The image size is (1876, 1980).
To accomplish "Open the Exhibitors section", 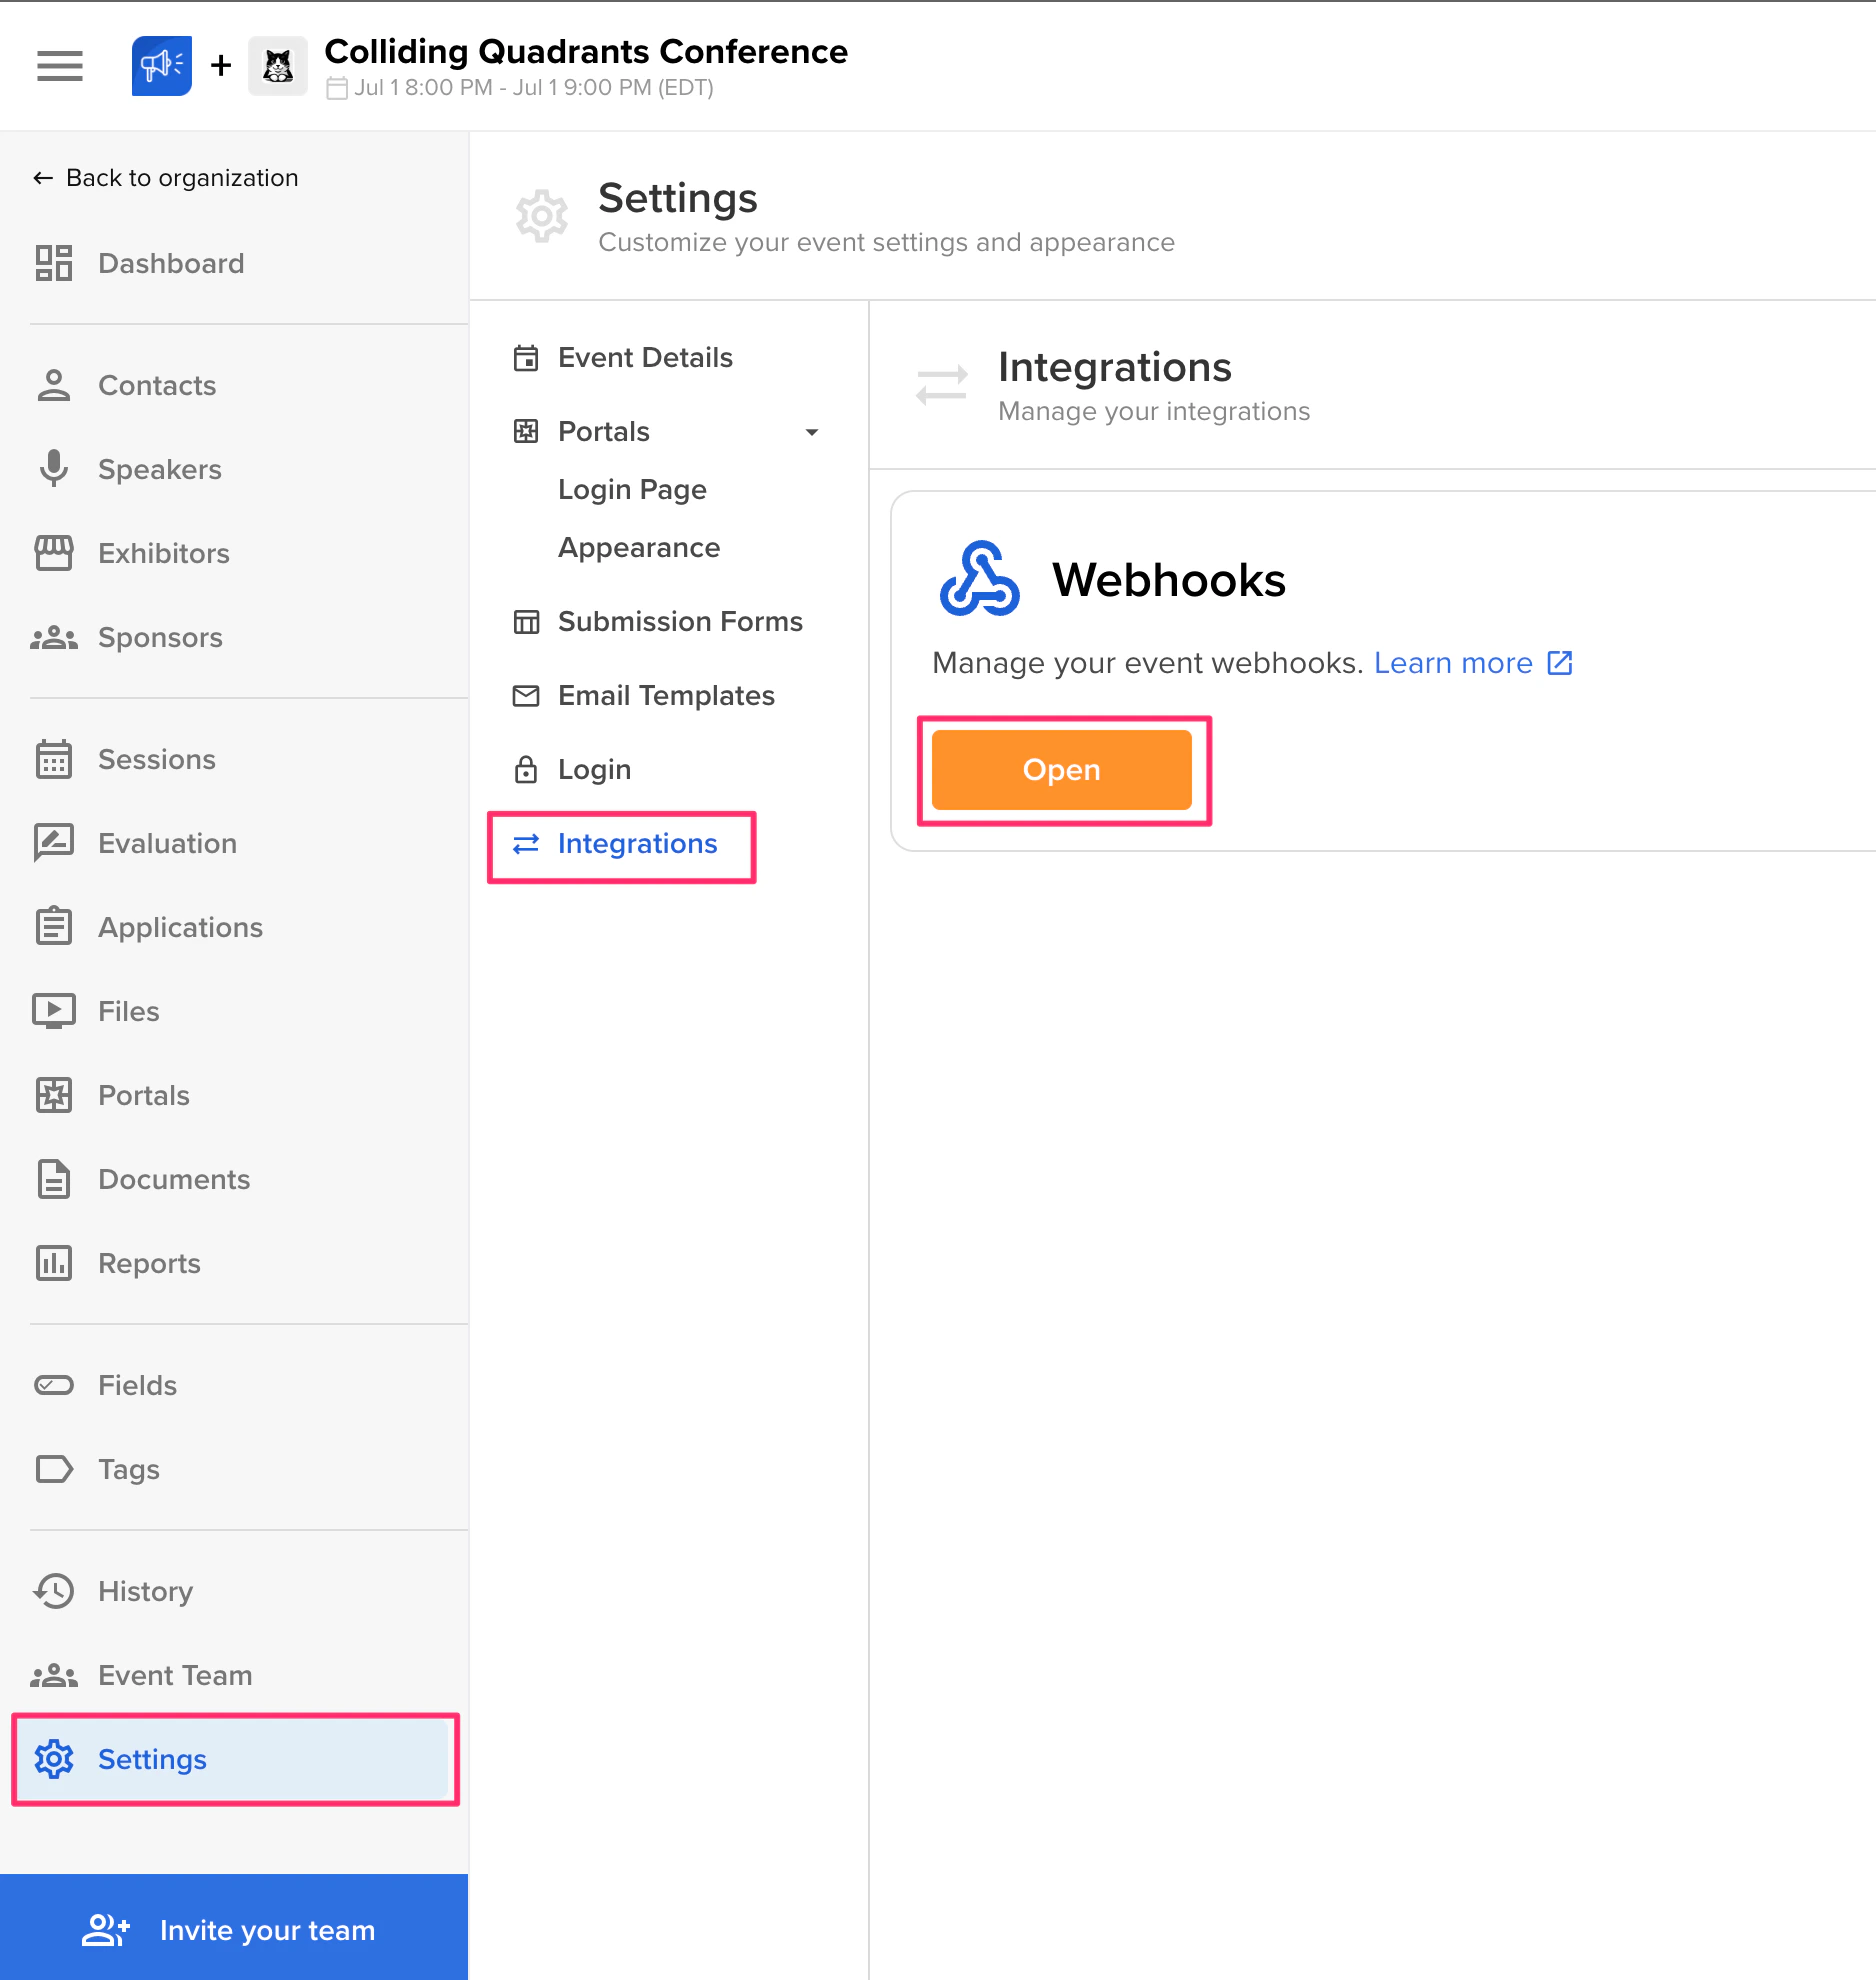I will pyautogui.click(x=163, y=553).
